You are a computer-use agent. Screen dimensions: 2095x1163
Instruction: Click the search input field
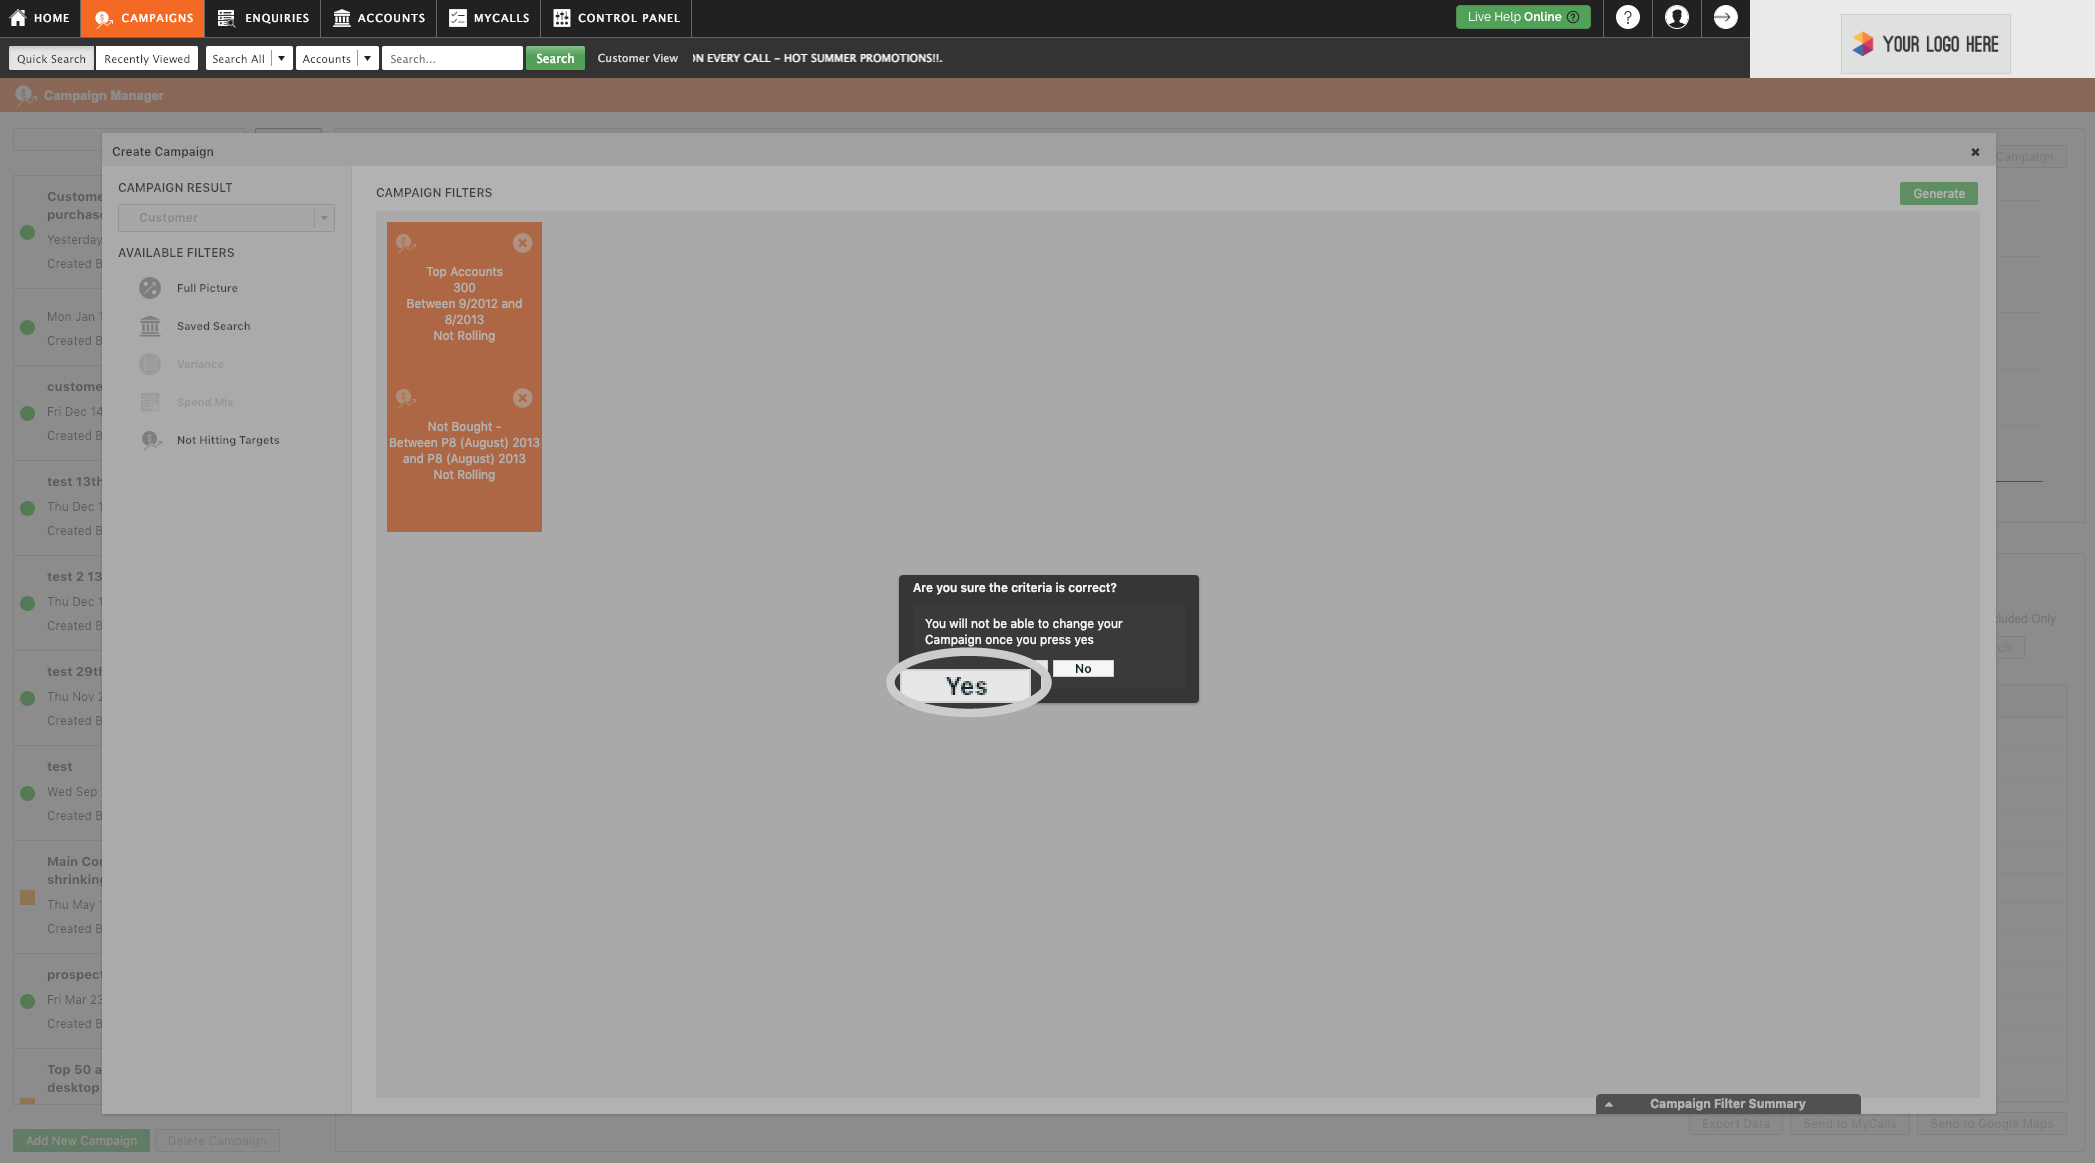(451, 57)
